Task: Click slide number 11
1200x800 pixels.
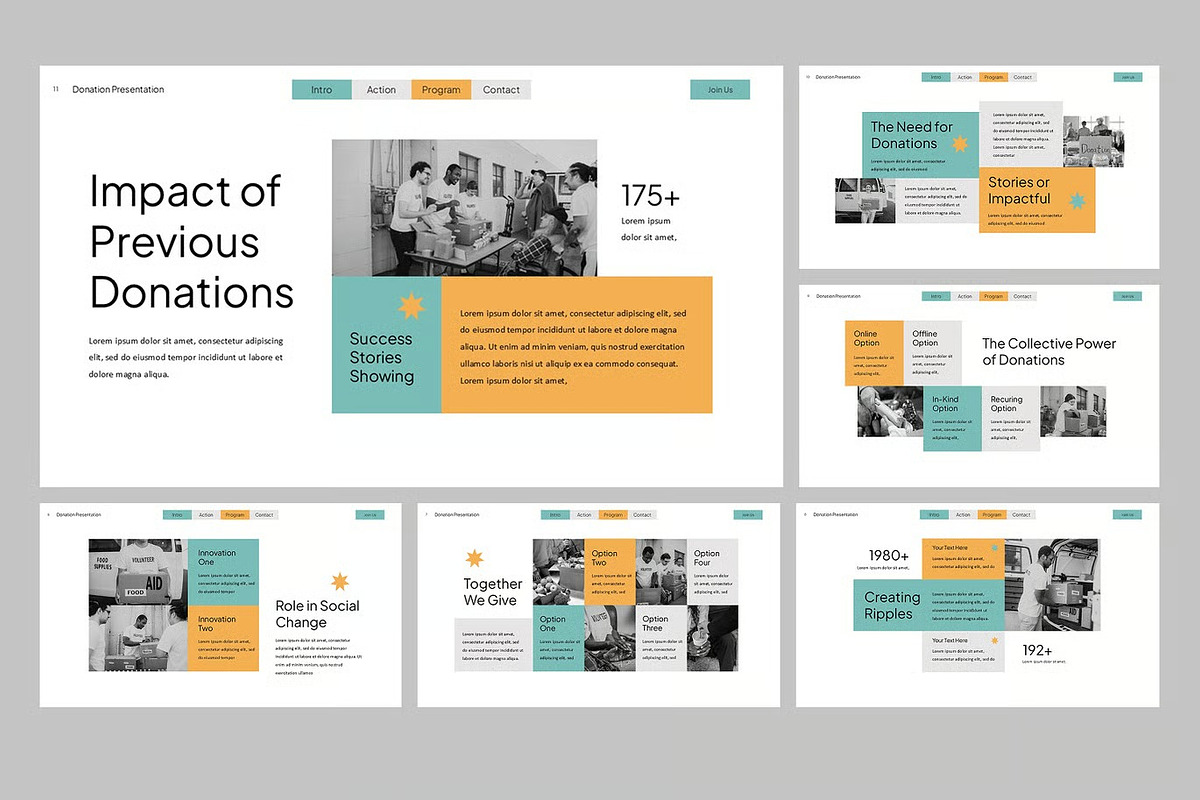Action: [56, 90]
